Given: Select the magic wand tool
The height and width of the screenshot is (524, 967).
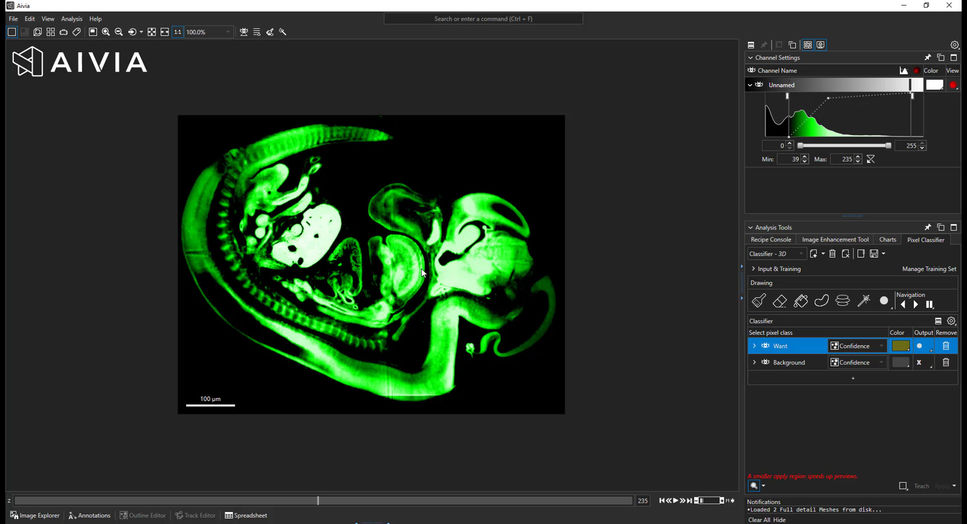Looking at the screenshot, I should coord(863,300).
